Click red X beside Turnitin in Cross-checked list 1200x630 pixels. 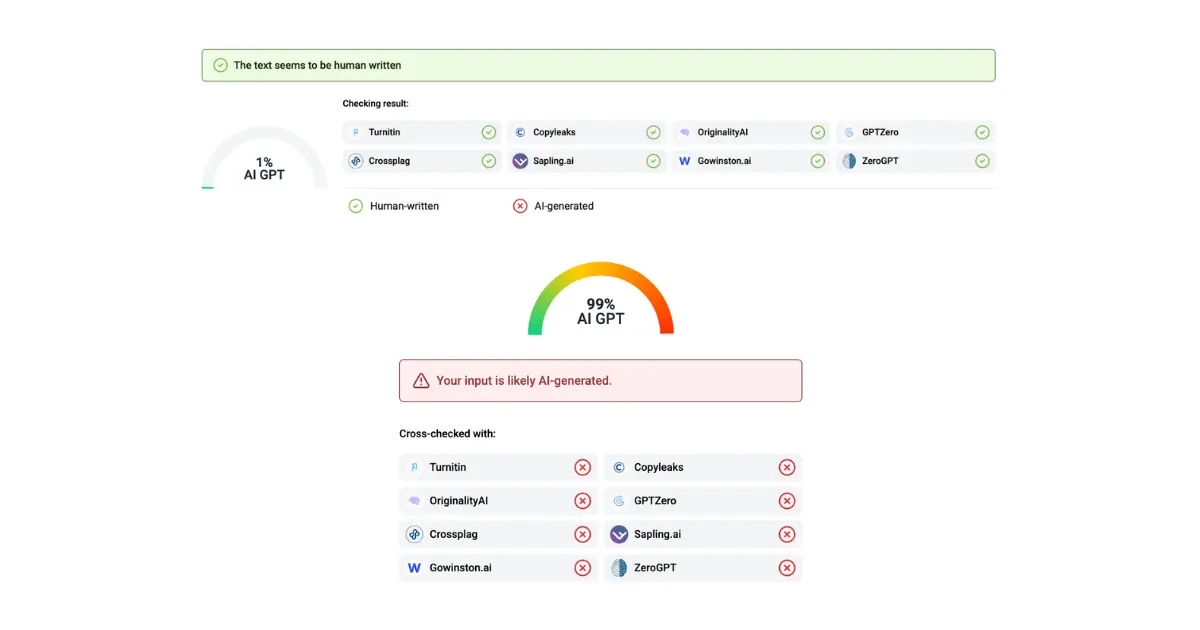coord(582,467)
